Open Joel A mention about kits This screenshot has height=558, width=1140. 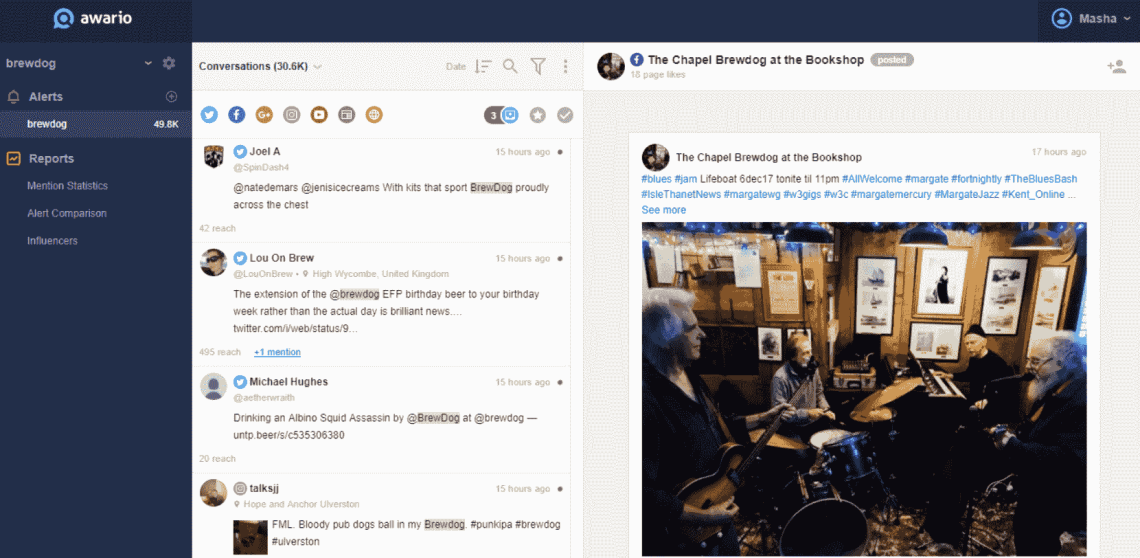[x=381, y=190]
